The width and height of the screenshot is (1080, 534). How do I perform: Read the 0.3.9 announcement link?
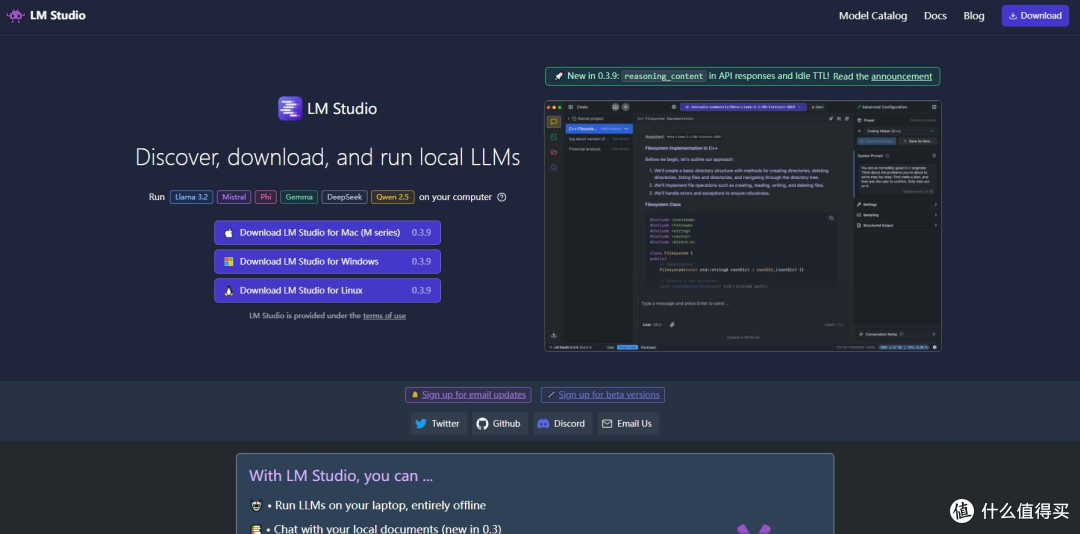click(901, 76)
